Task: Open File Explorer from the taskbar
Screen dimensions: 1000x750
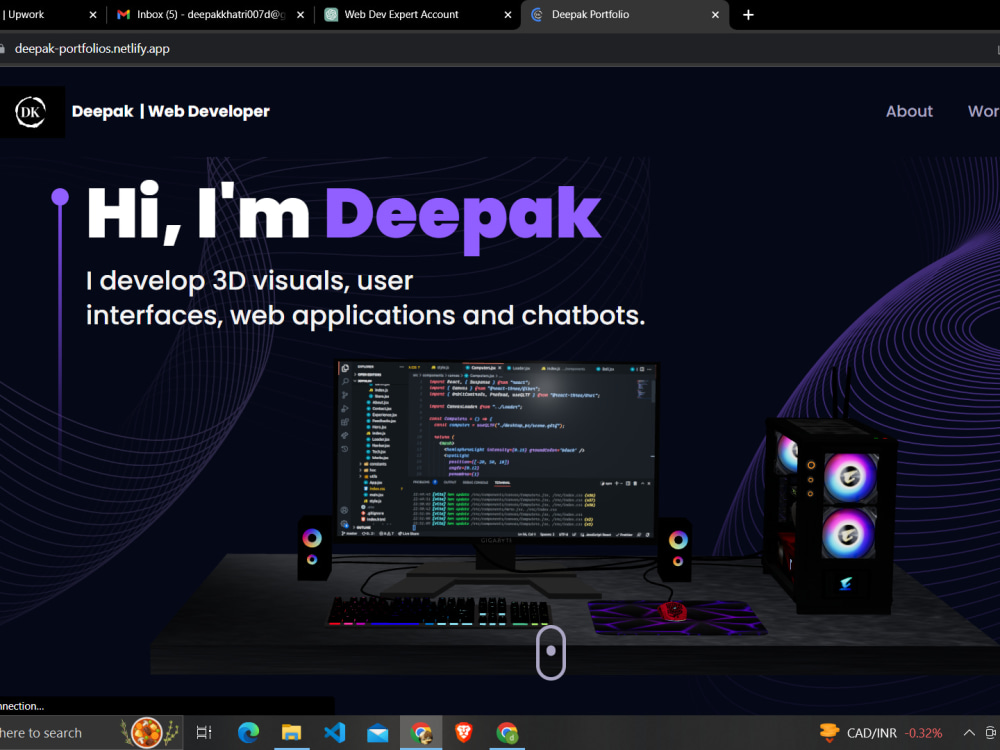Action: tap(292, 732)
